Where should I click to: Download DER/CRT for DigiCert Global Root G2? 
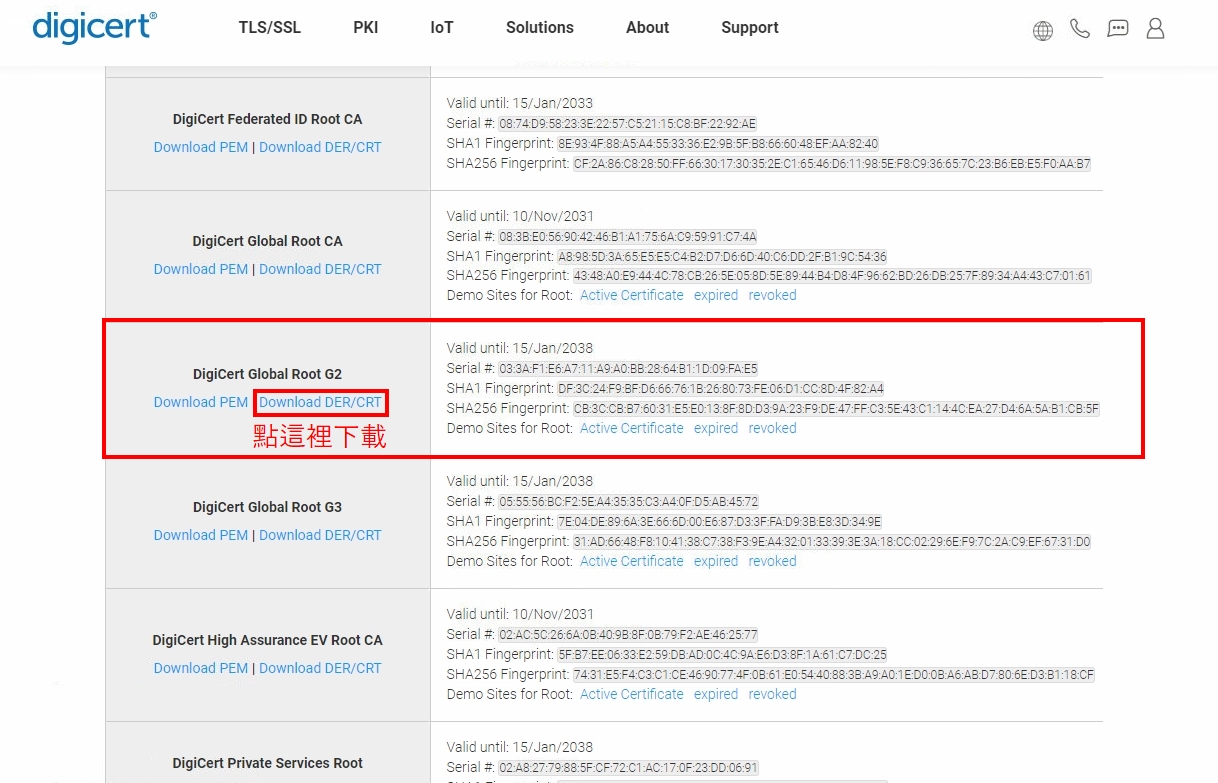(320, 402)
